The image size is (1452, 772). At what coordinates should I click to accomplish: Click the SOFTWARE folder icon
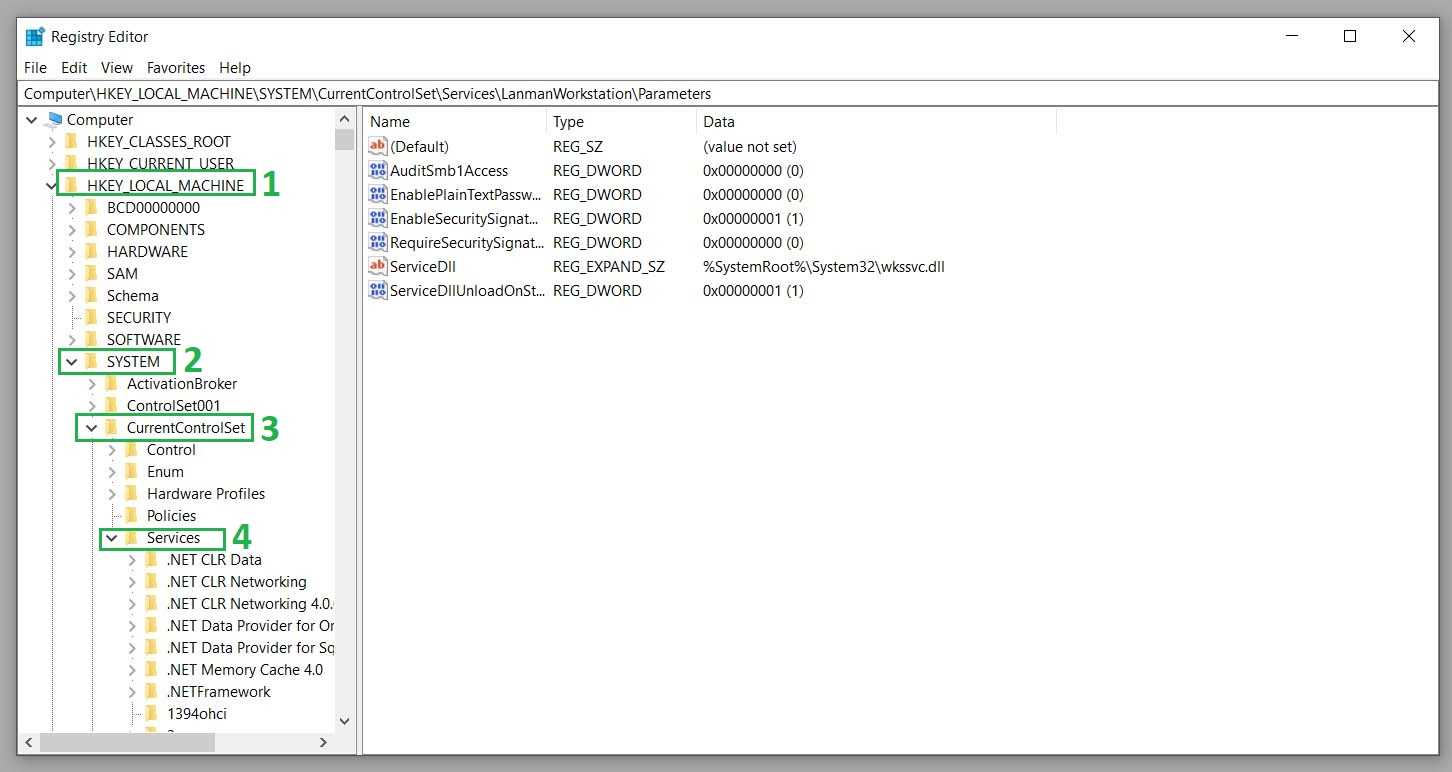tap(92, 340)
